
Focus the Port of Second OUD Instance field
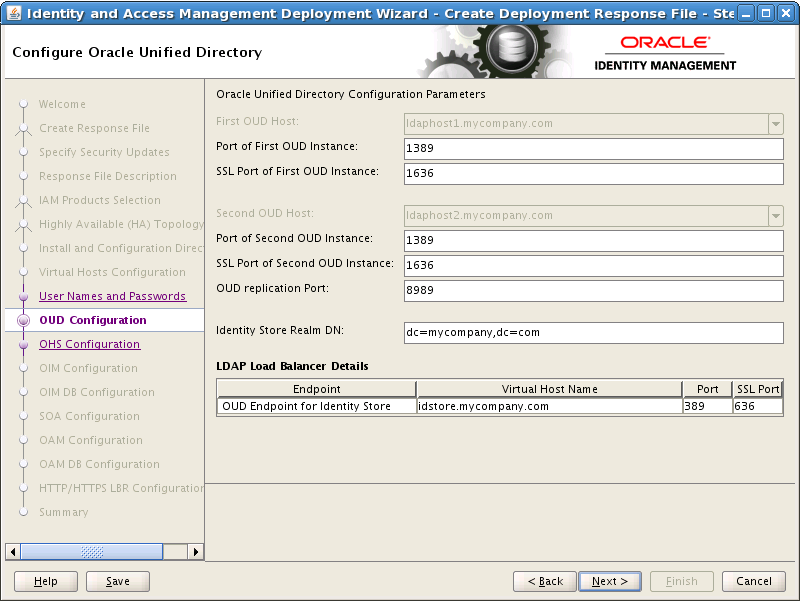pos(593,240)
